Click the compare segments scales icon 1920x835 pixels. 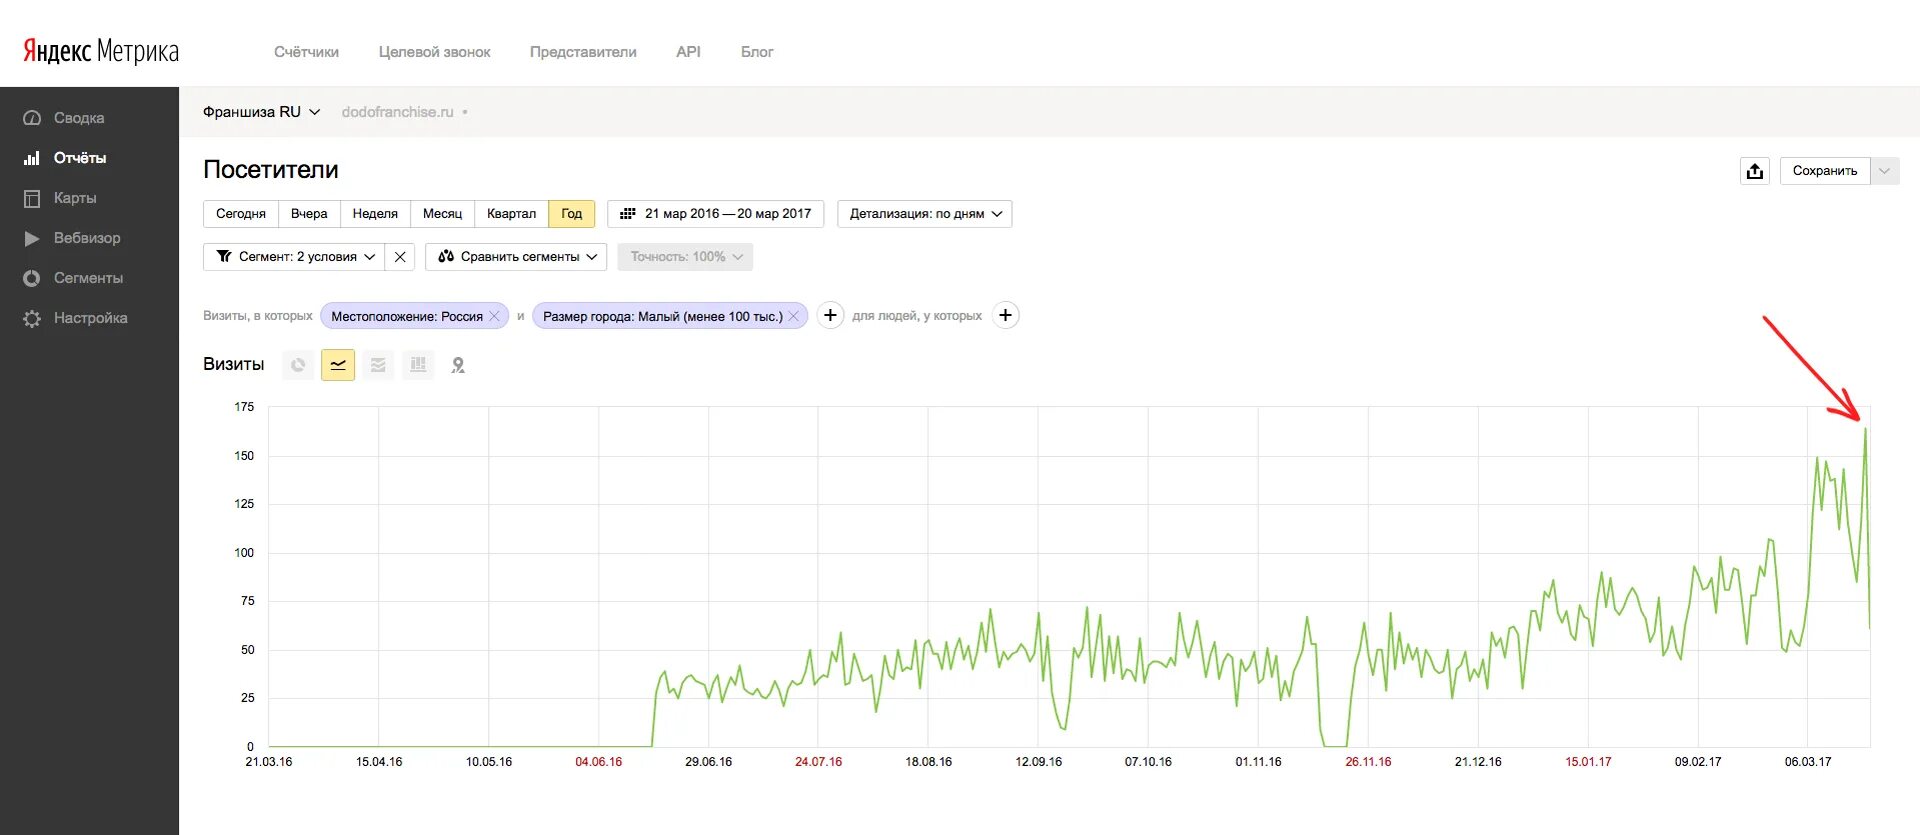(x=446, y=257)
